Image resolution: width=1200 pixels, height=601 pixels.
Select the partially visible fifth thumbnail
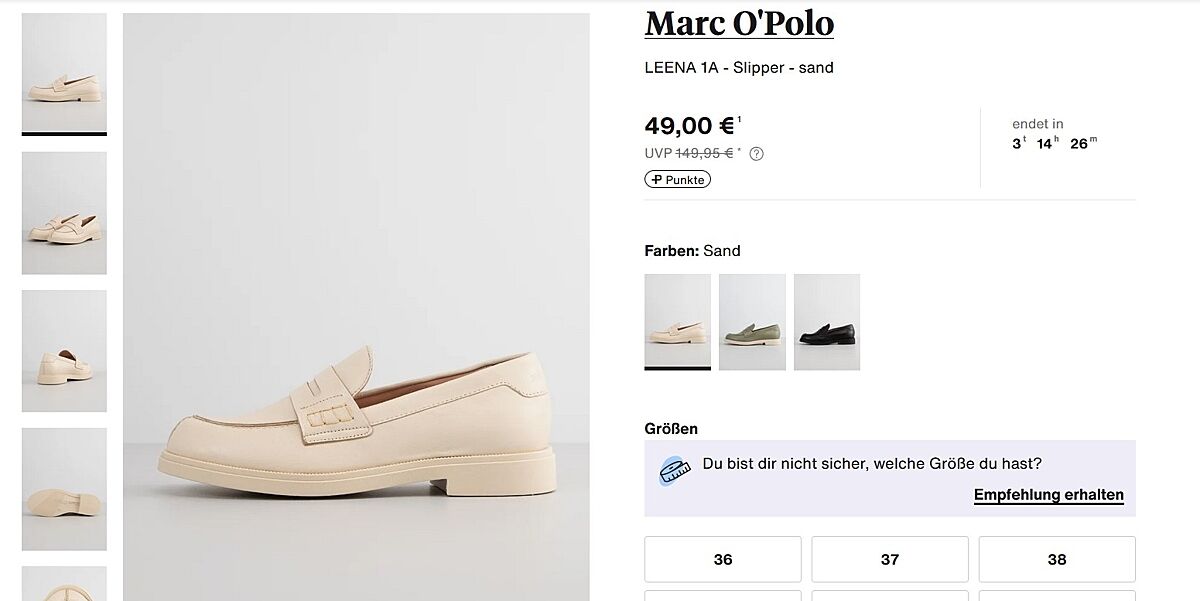pos(64,584)
